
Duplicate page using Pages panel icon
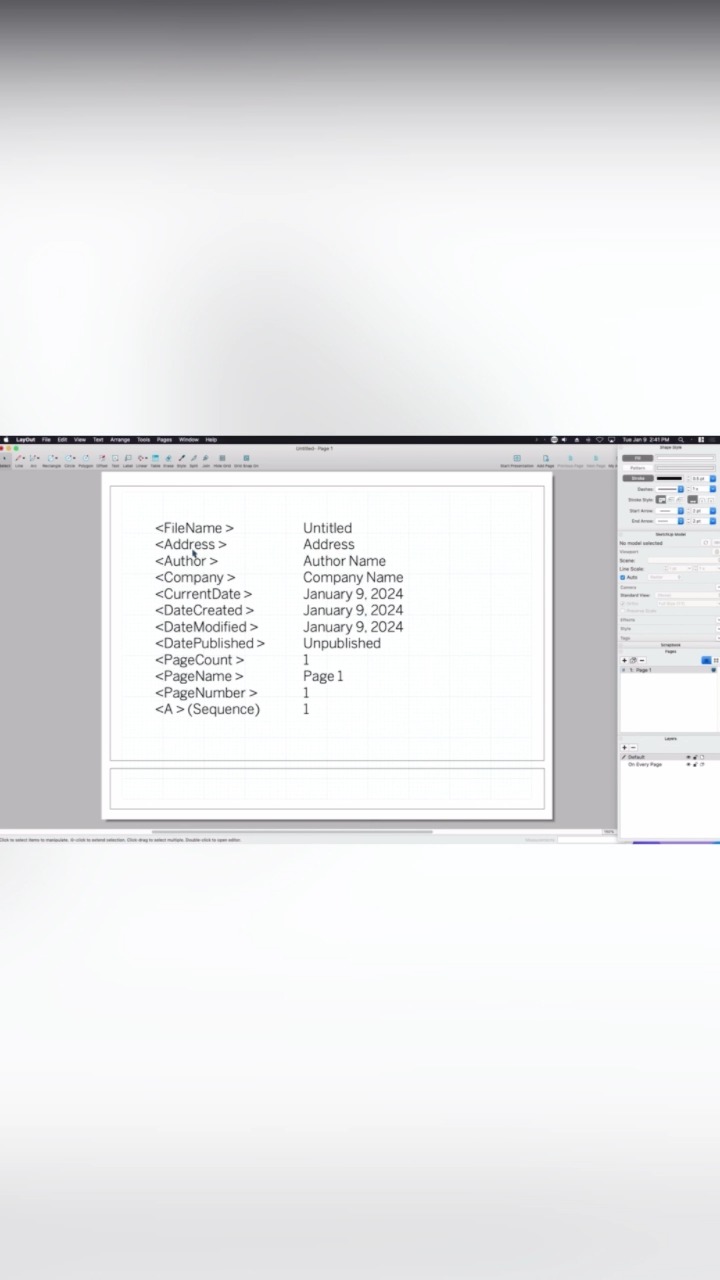point(633,661)
